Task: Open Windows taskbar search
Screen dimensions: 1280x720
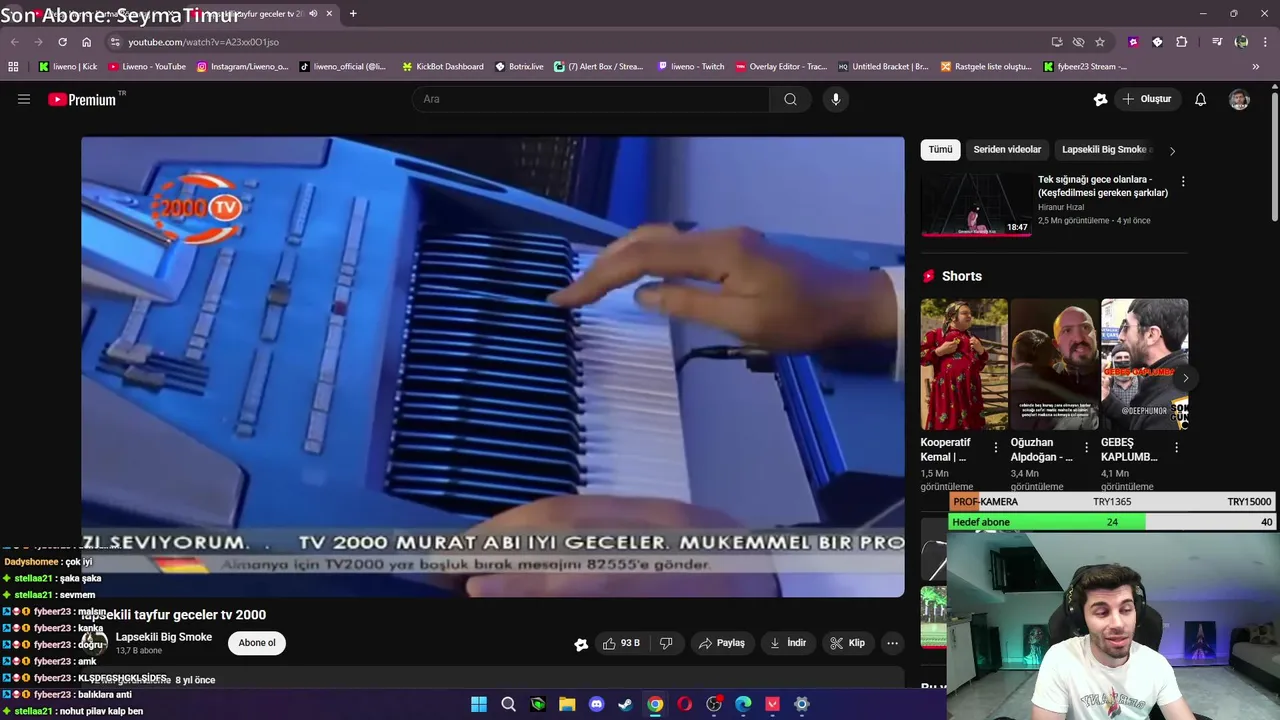Action: pos(508,704)
